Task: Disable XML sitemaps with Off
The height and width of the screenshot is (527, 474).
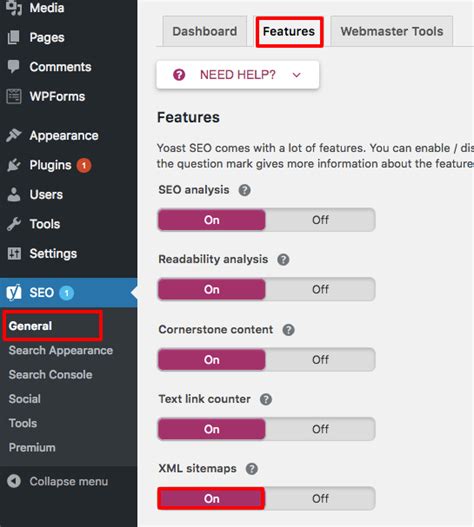Action: point(320,498)
